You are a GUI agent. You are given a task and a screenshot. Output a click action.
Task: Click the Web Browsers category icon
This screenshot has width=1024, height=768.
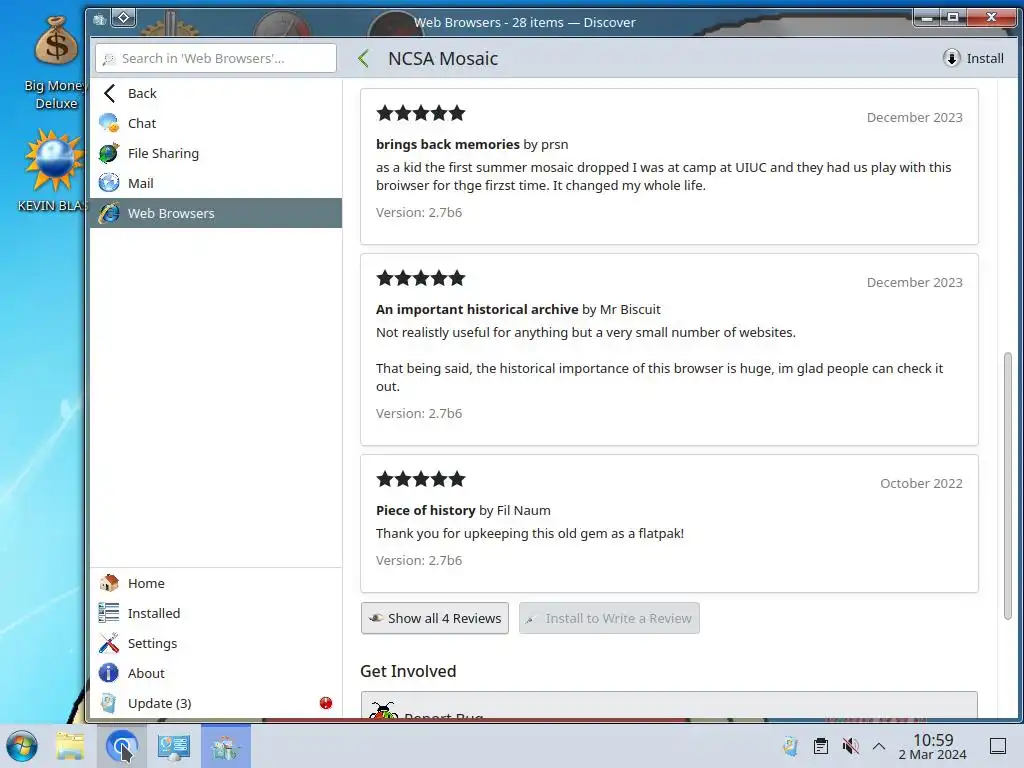109,213
